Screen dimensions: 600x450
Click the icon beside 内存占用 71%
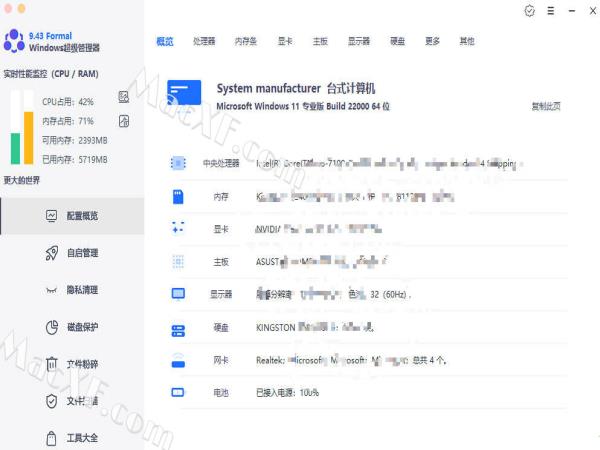pos(124,121)
